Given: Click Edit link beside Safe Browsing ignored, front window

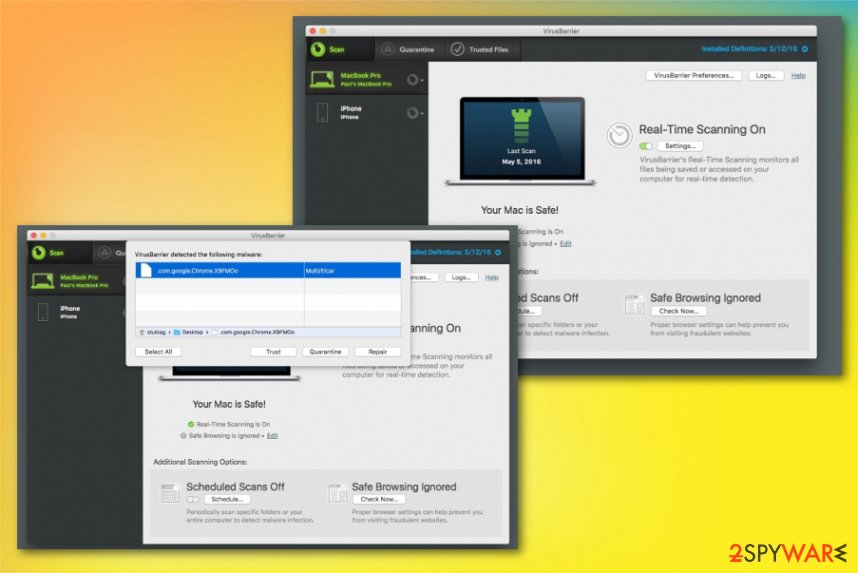Looking at the screenshot, I should 273,436.
